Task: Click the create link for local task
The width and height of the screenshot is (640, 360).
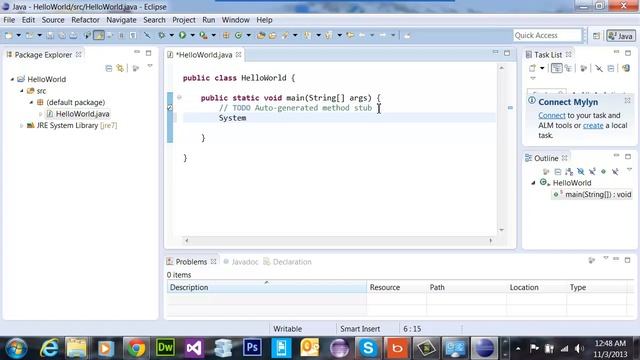Action: point(593,125)
